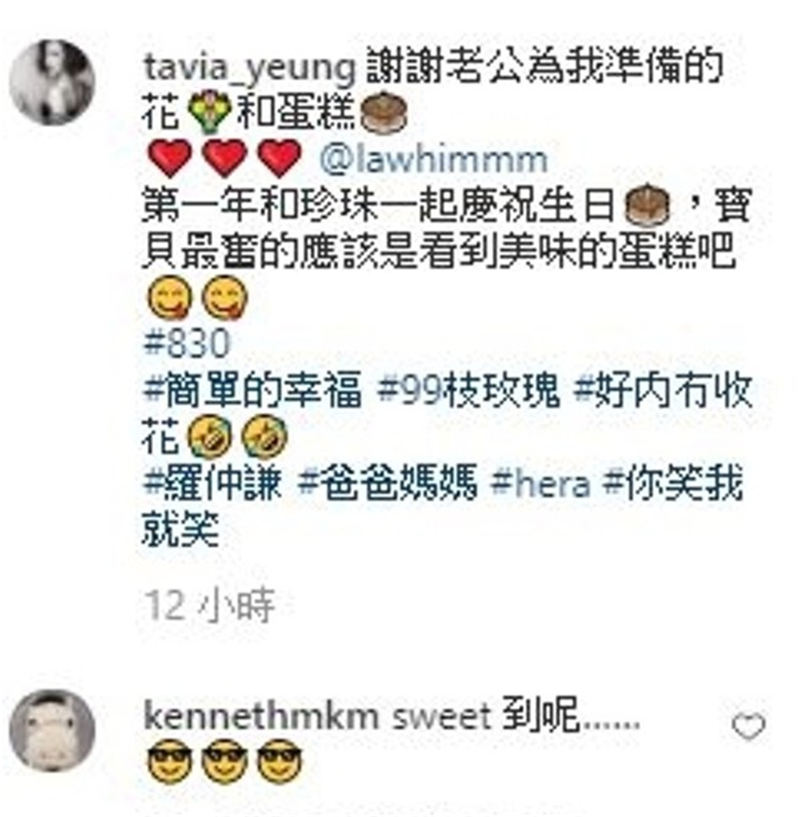
Task: Open the #830 hashtag
Action: tap(187, 344)
